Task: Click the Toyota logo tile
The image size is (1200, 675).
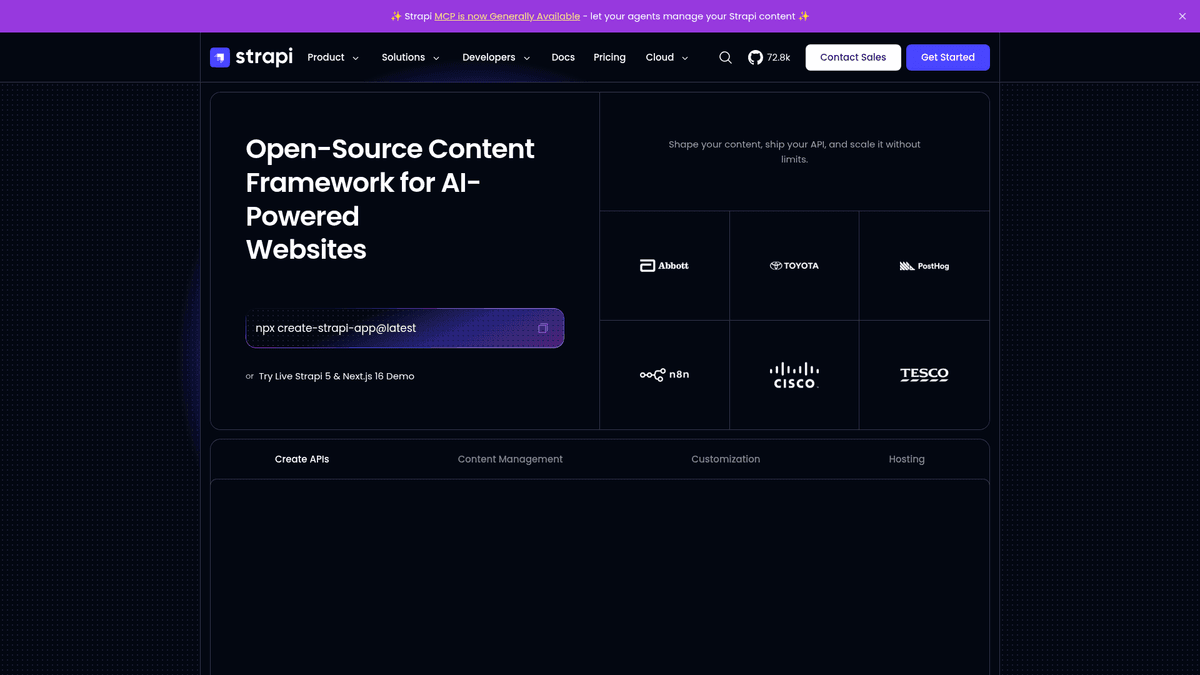Action: 794,266
